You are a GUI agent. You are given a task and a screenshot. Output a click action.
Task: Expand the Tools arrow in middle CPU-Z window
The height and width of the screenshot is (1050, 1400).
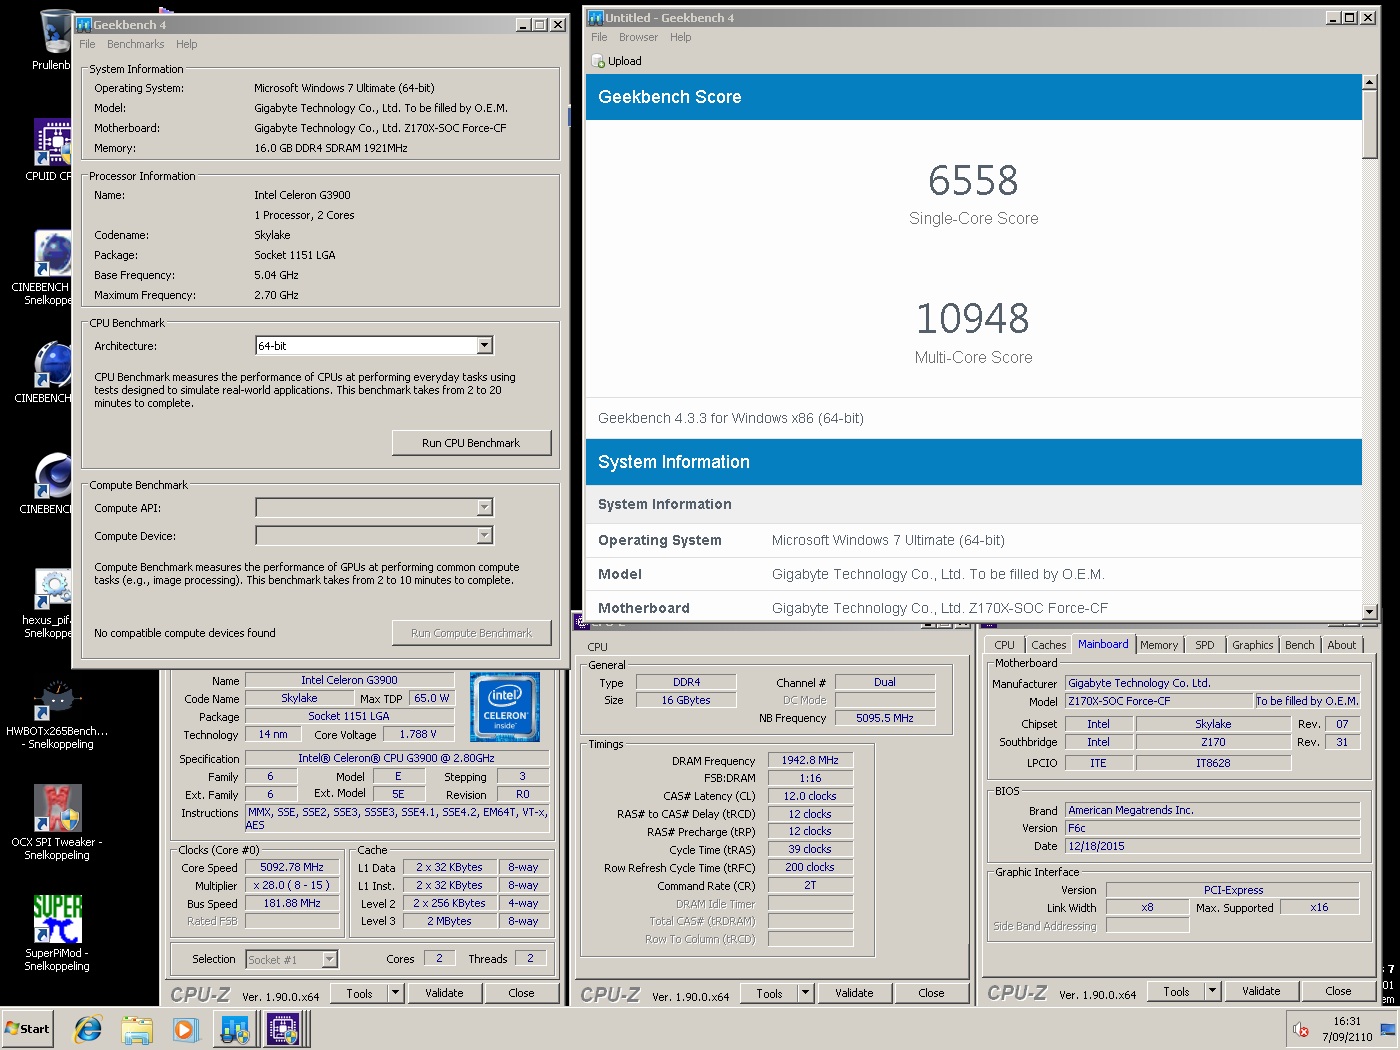pyautogui.click(x=806, y=993)
